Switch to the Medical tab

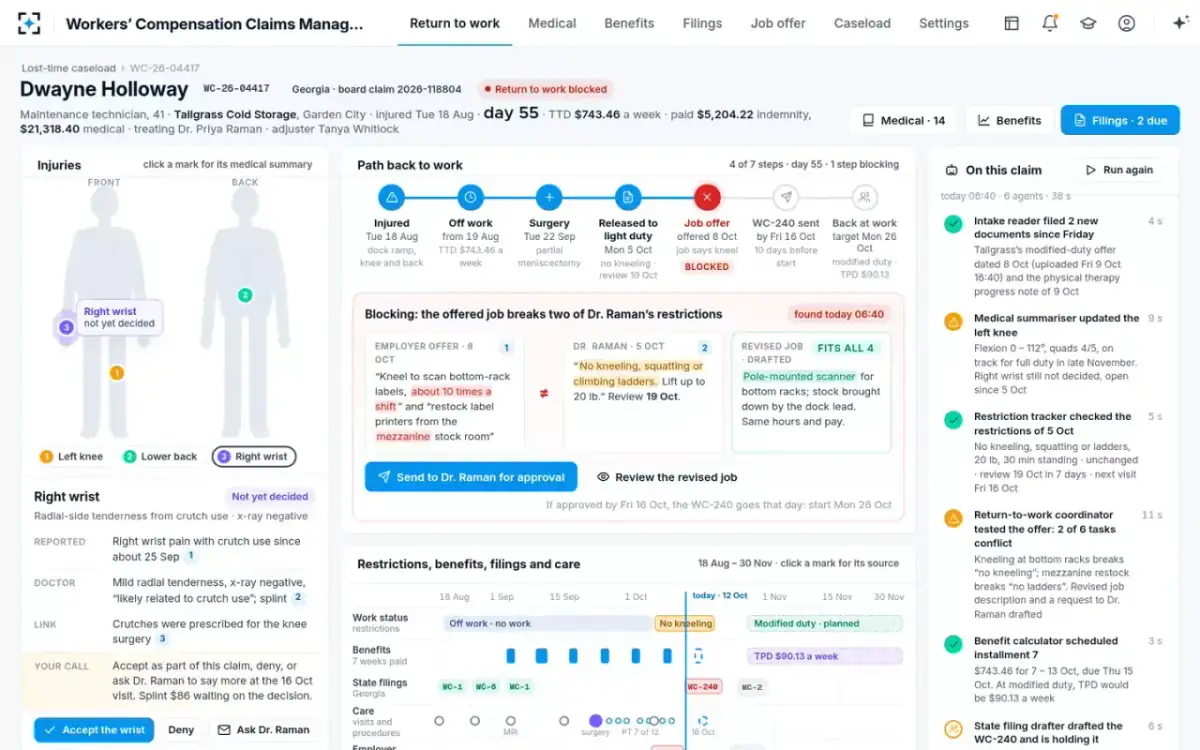552,23
